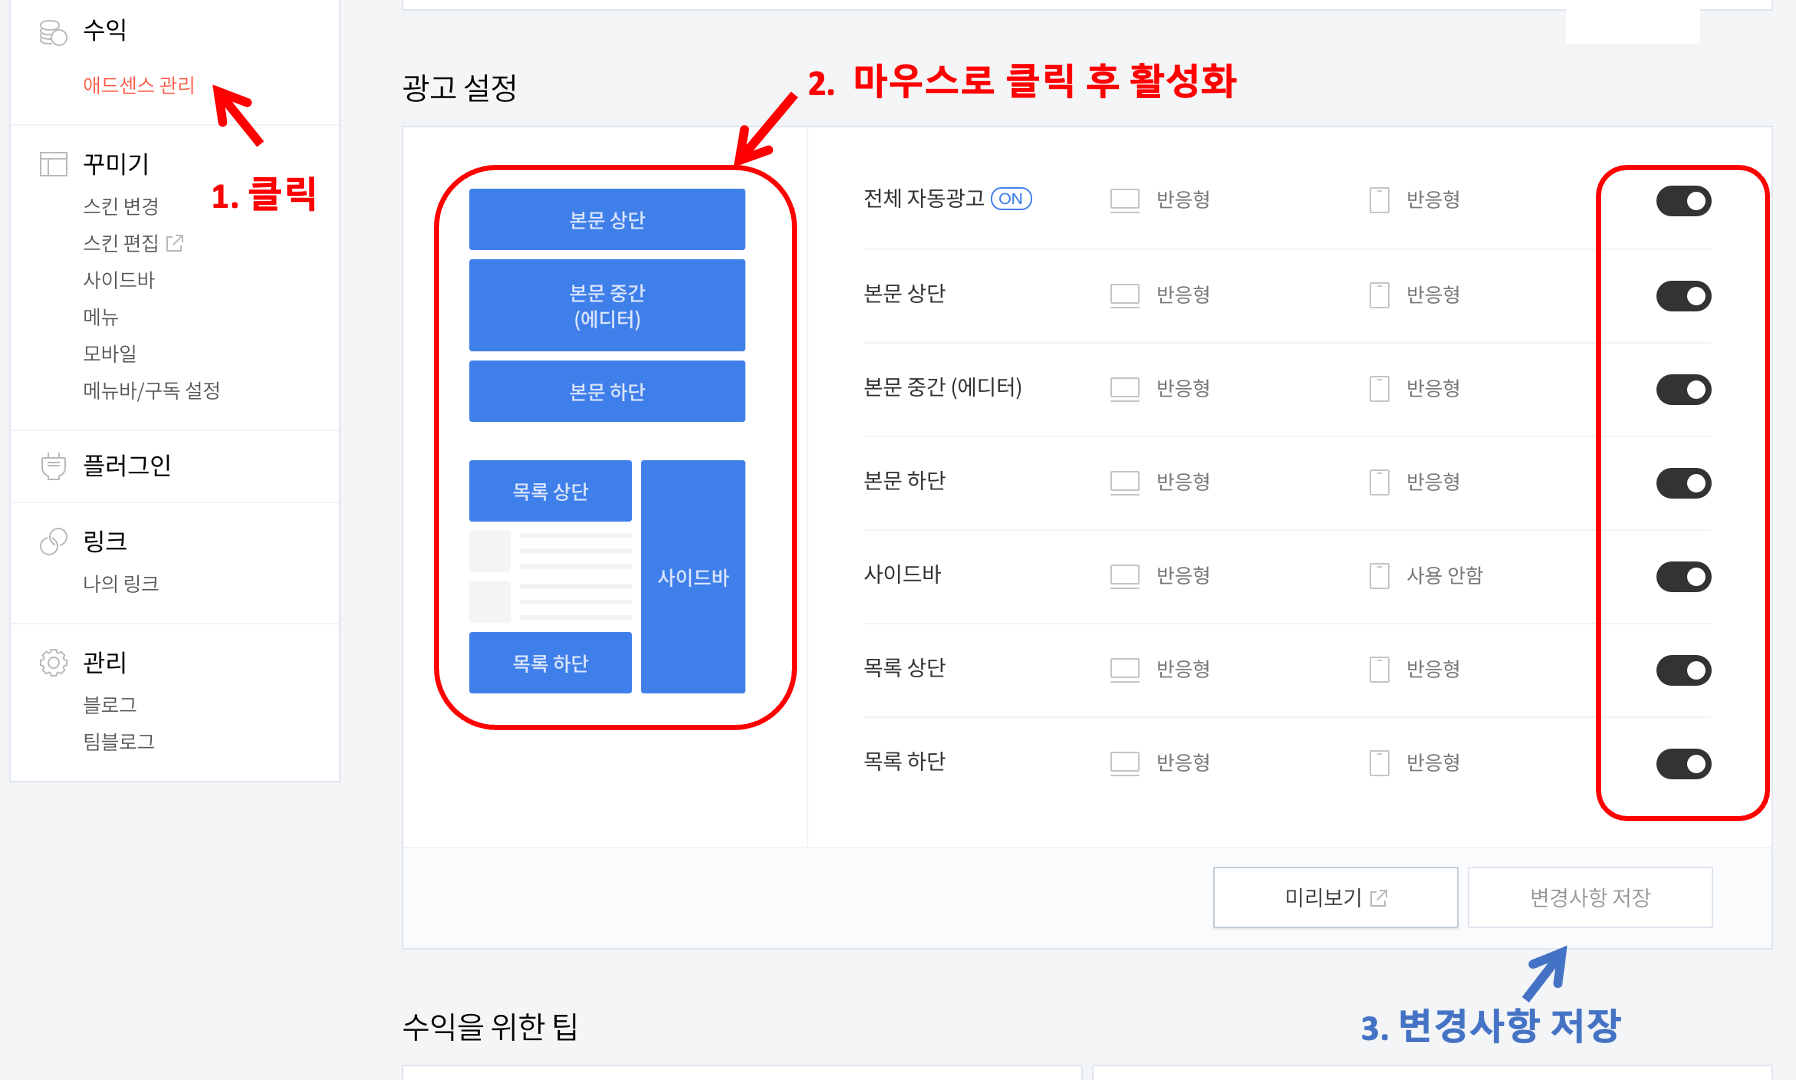The width and height of the screenshot is (1796, 1080).
Task: Toggle the 목록 하단 ad switch
Action: coord(1684,764)
